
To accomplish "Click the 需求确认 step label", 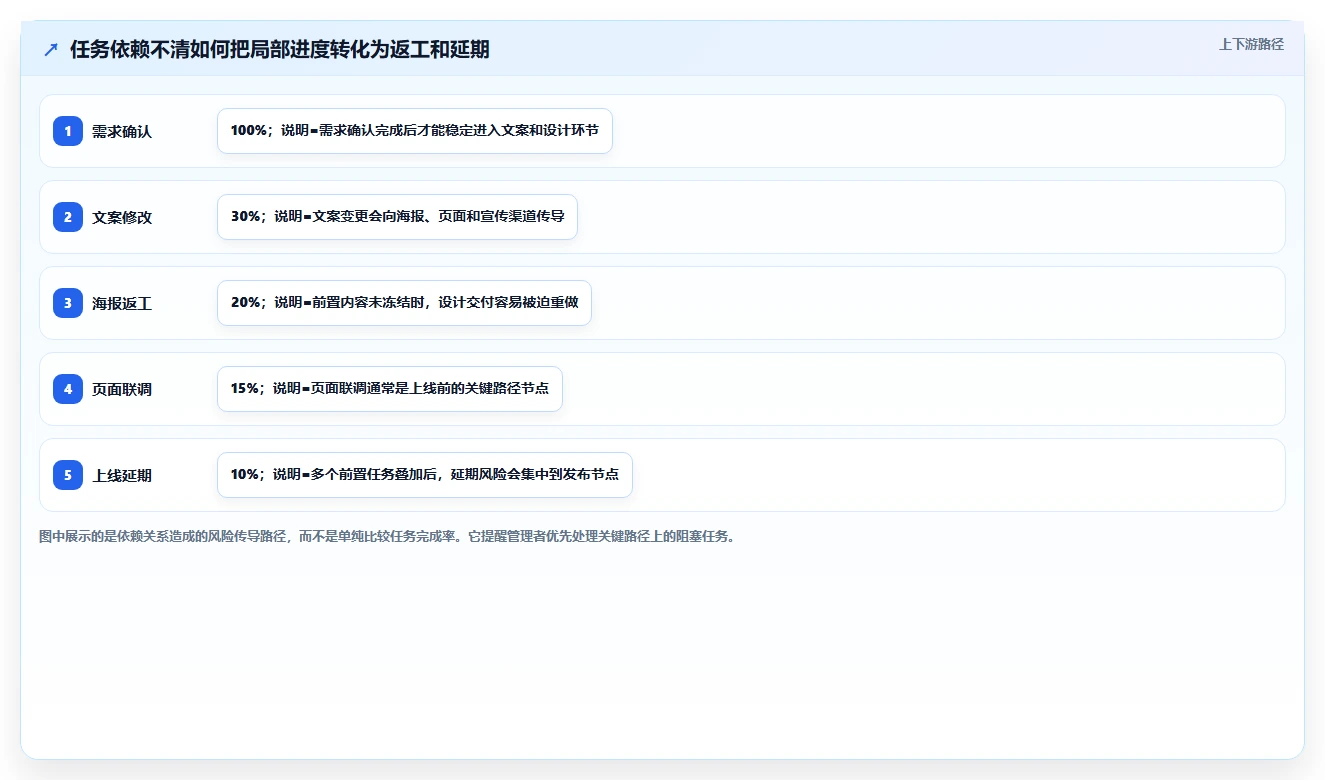I will (x=122, y=131).
